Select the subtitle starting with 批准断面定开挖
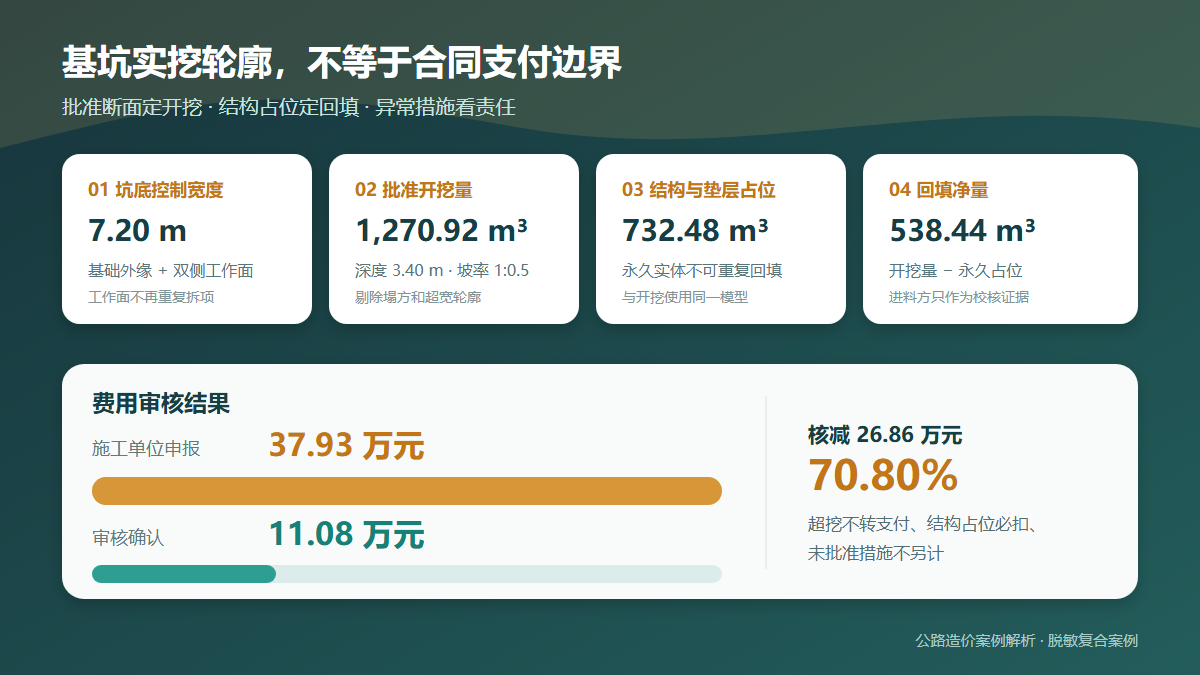This screenshot has width=1200, height=675. 289,107
